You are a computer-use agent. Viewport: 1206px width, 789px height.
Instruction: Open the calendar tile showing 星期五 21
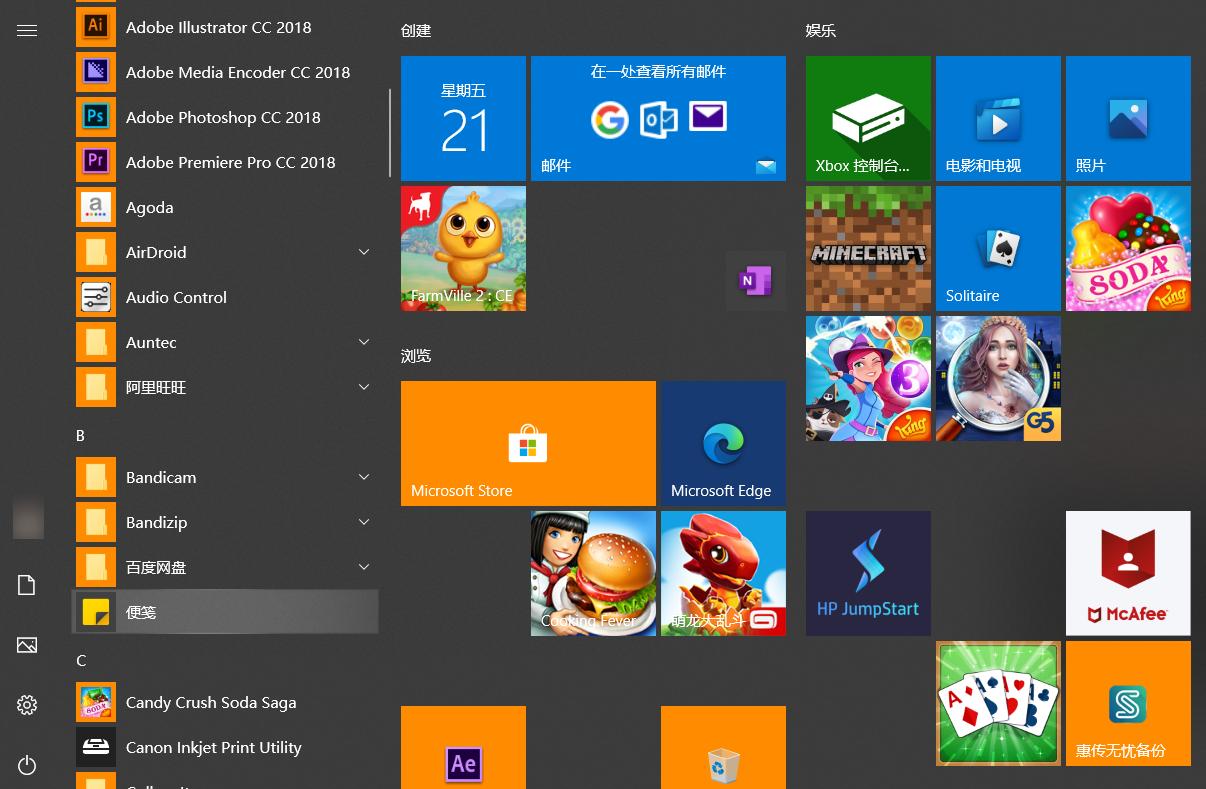[x=462, y=117]
